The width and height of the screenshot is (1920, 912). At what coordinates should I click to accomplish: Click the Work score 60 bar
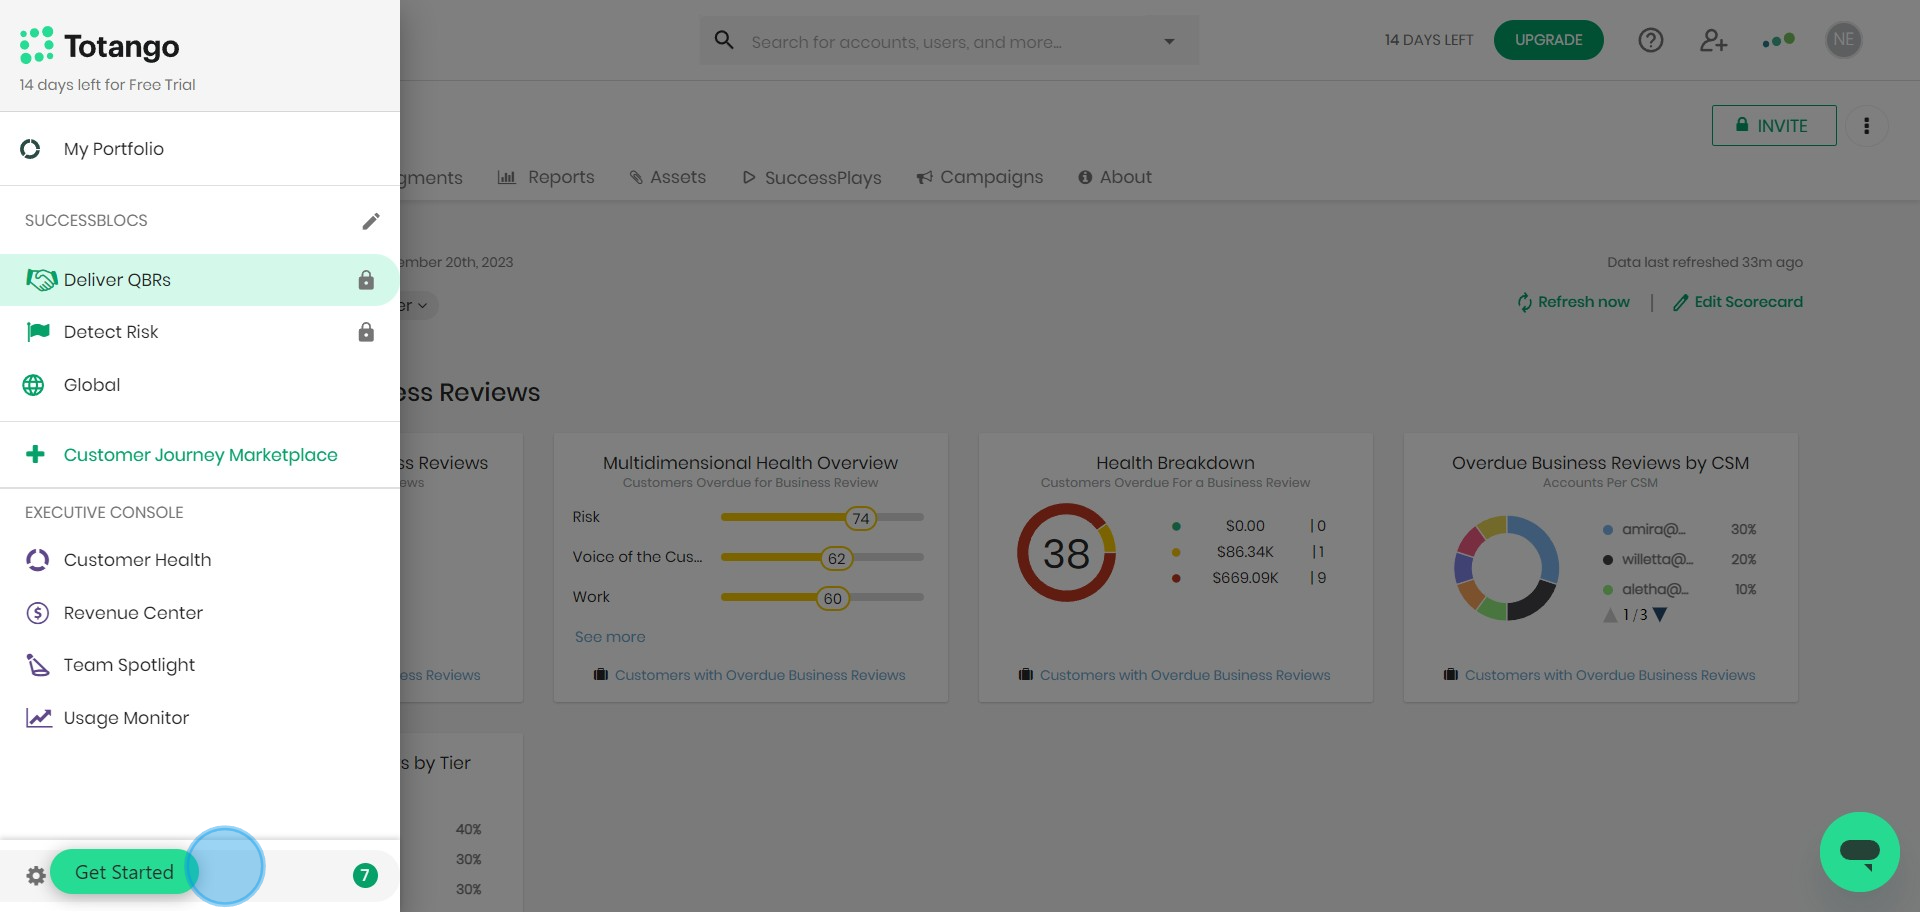(822, 598)
